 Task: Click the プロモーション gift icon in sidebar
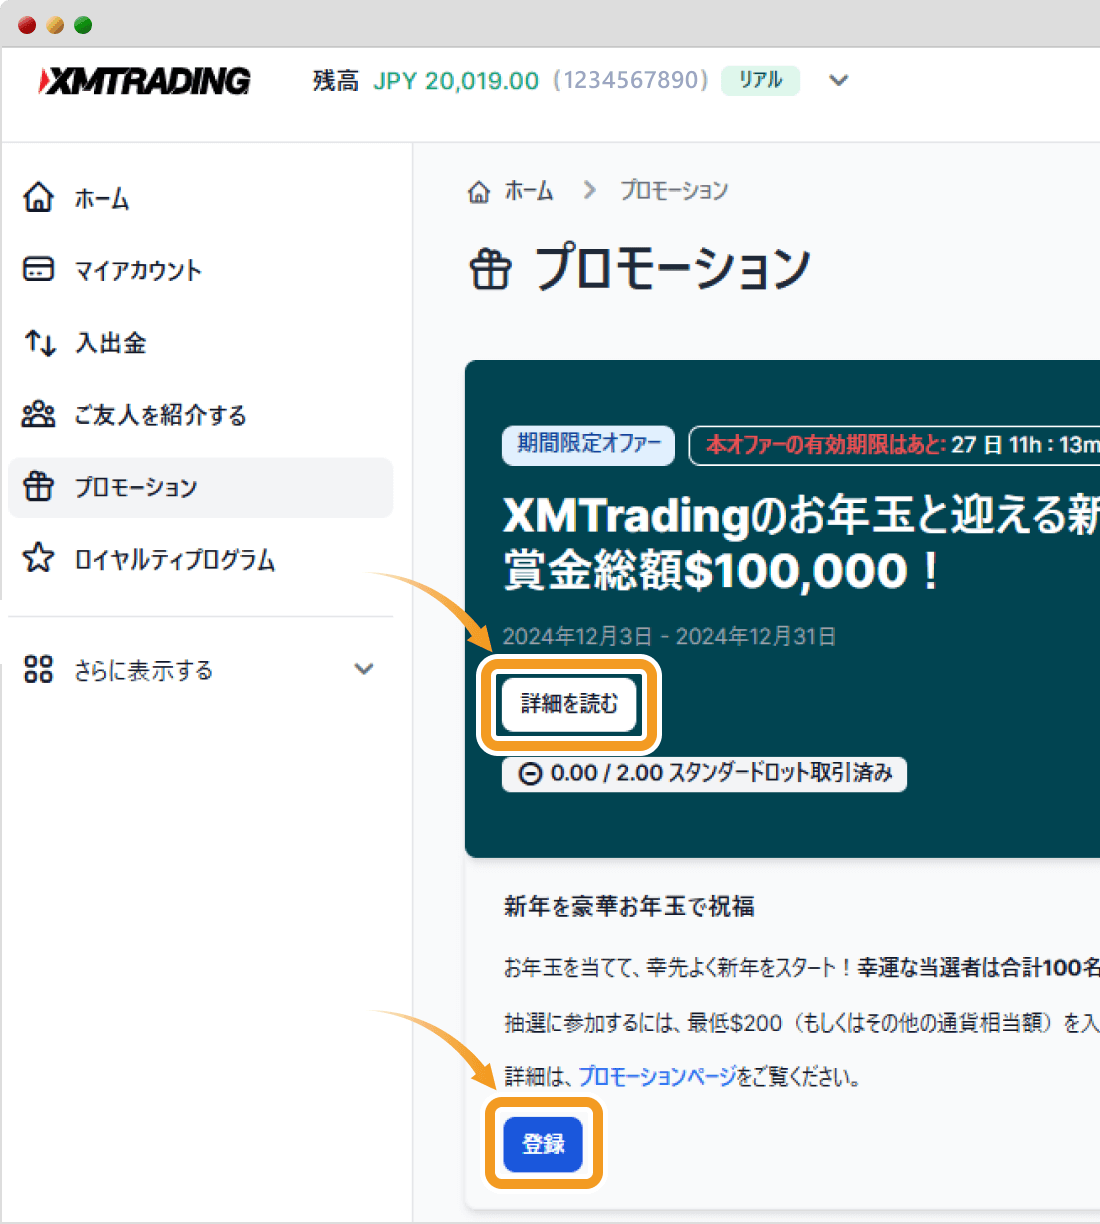coord(38,486)
